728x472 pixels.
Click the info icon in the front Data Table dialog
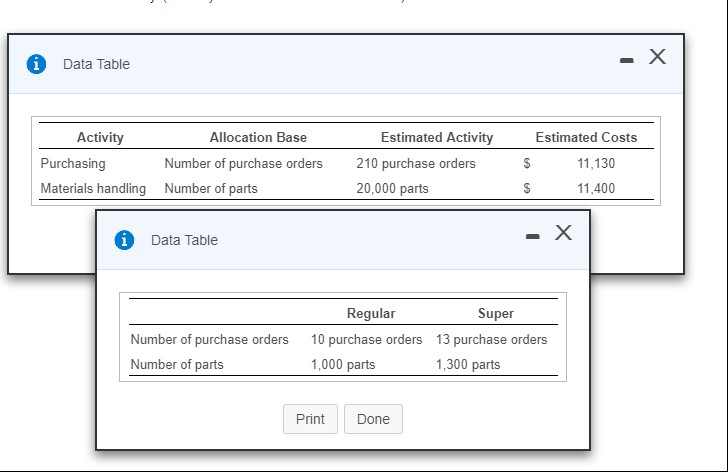coord(126,240)
